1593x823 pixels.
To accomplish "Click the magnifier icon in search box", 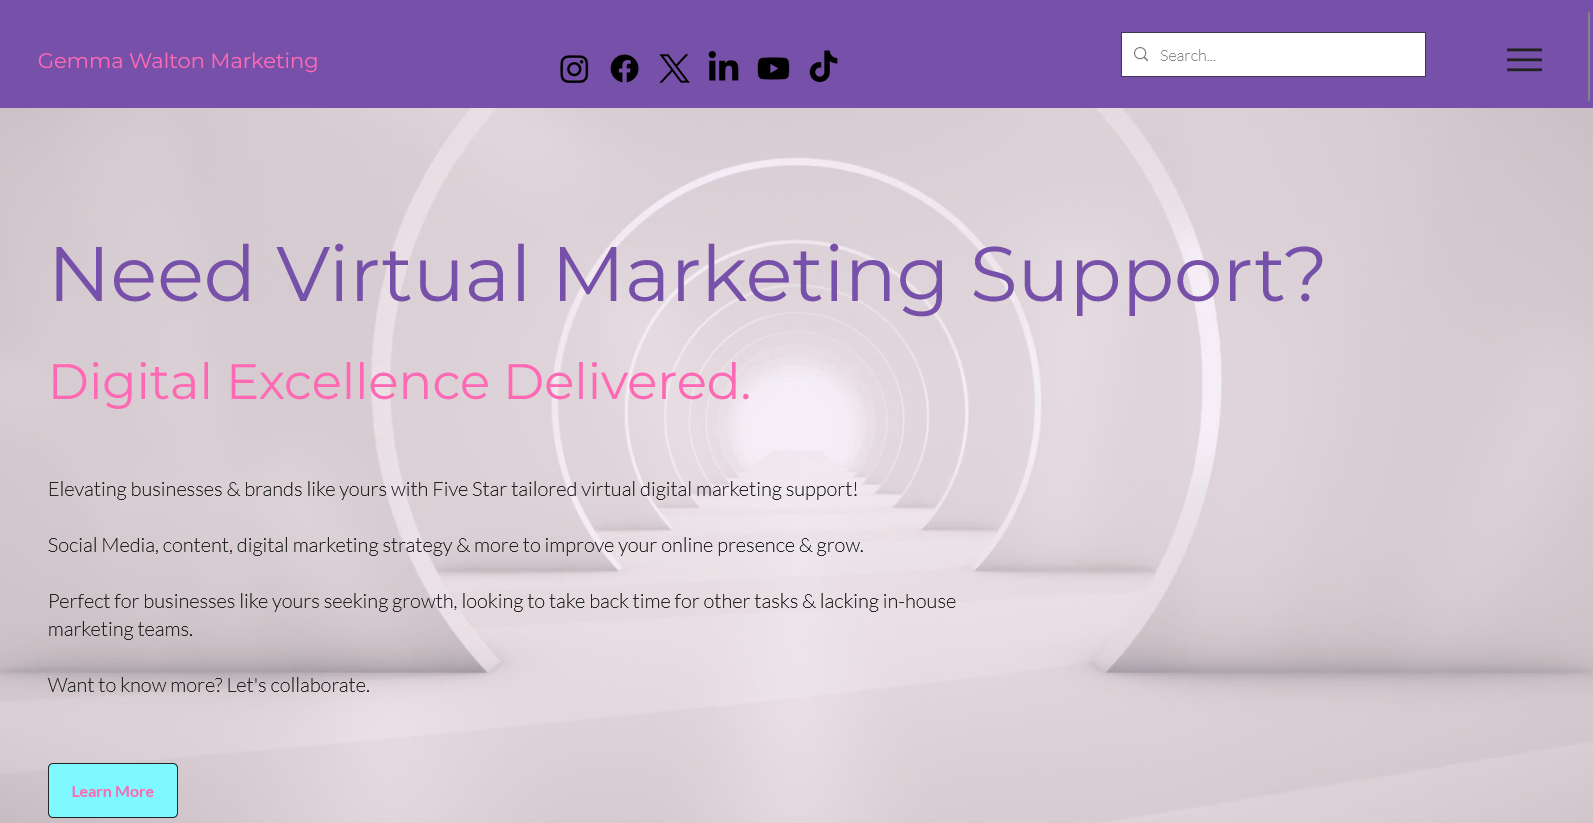I will tap(1141, 54).
